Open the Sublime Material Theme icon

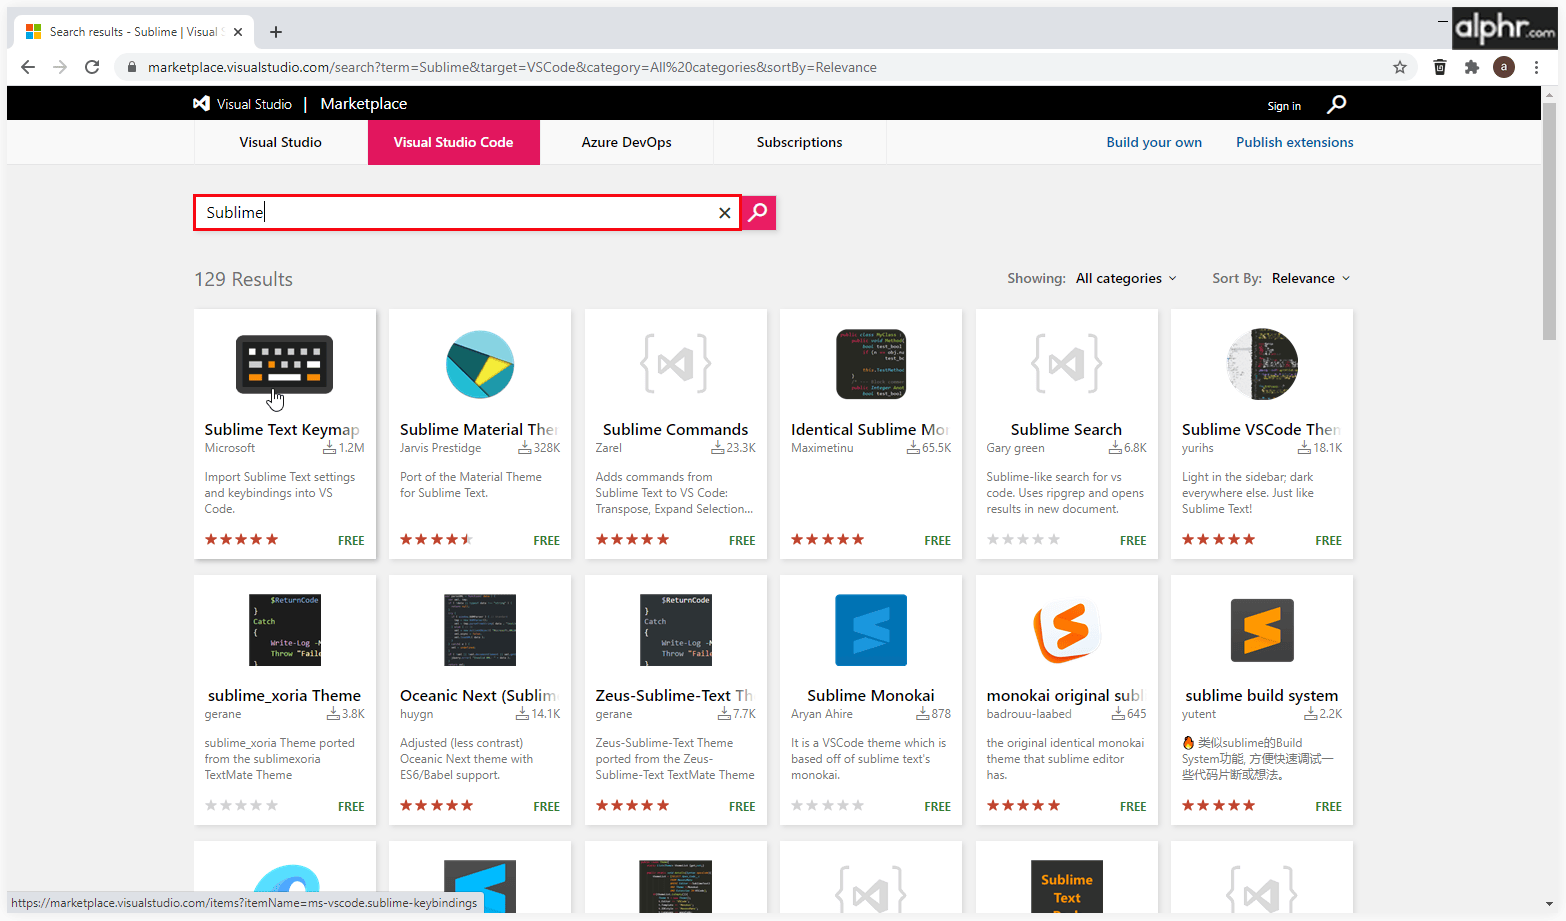pyautogui.click(x=480, y=365)
